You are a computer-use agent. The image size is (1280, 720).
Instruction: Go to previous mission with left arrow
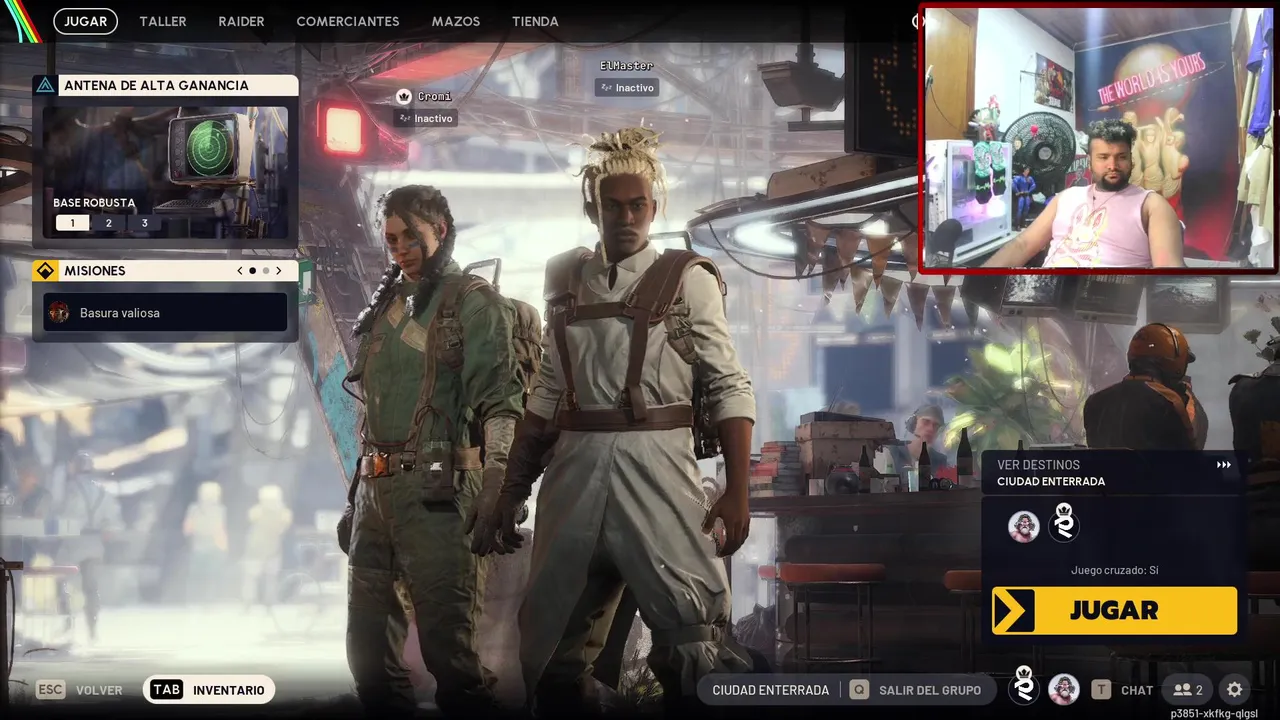coord(240,271)
